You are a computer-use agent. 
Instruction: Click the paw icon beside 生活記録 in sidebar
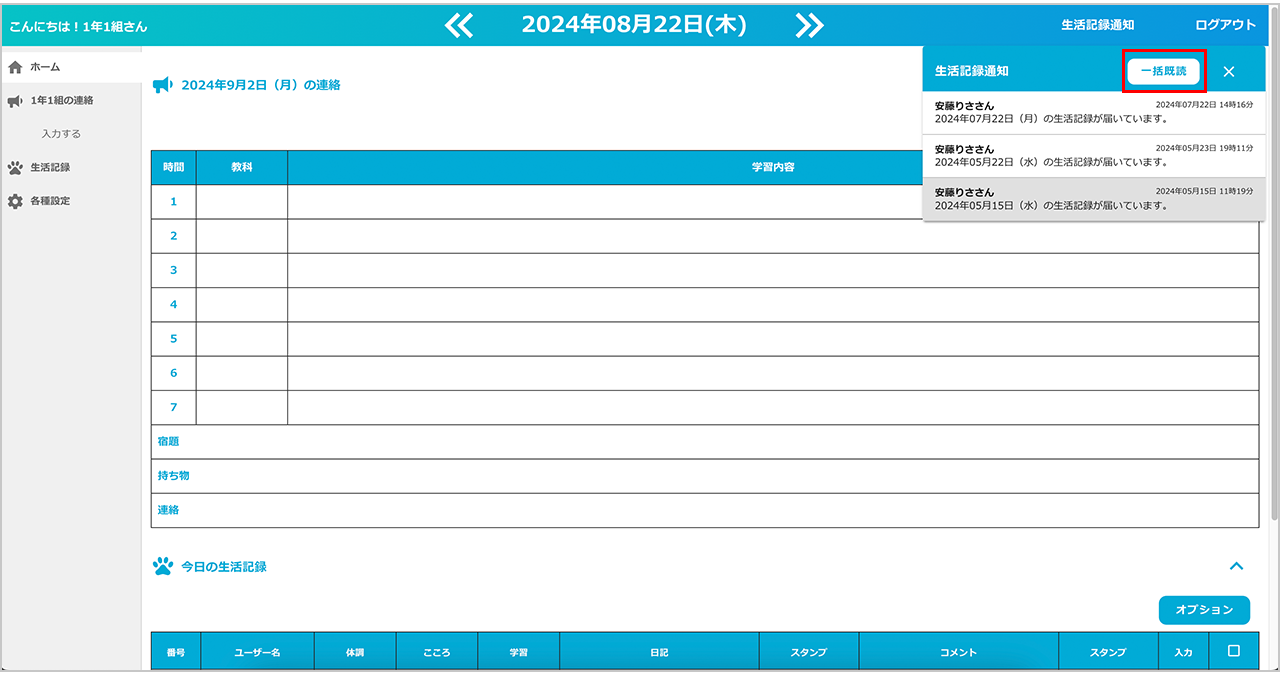tap(15, 168)
